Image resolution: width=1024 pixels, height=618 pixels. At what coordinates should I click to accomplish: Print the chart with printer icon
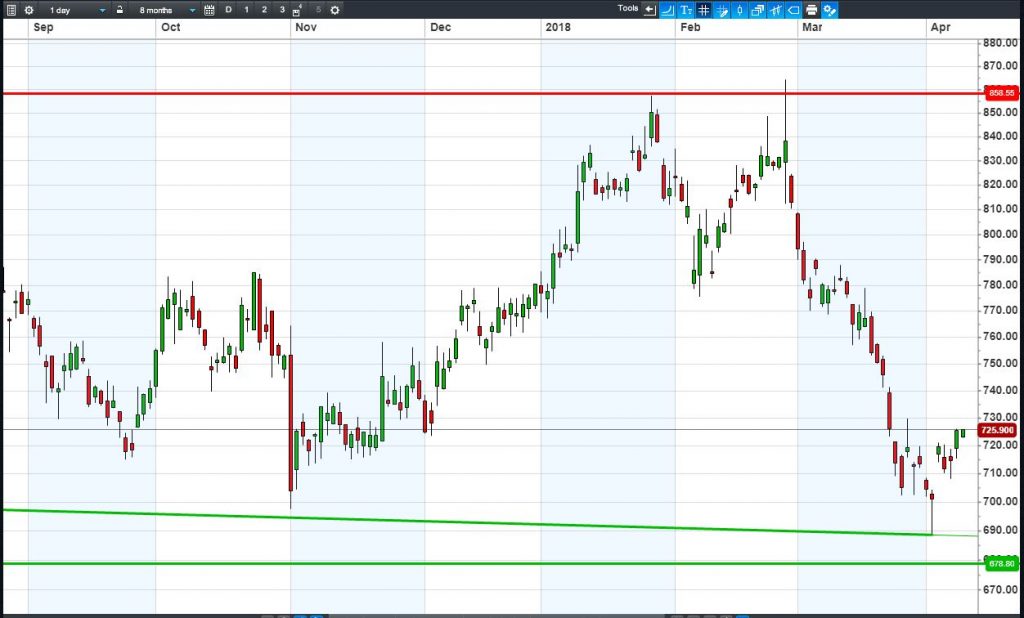point(812,10)
